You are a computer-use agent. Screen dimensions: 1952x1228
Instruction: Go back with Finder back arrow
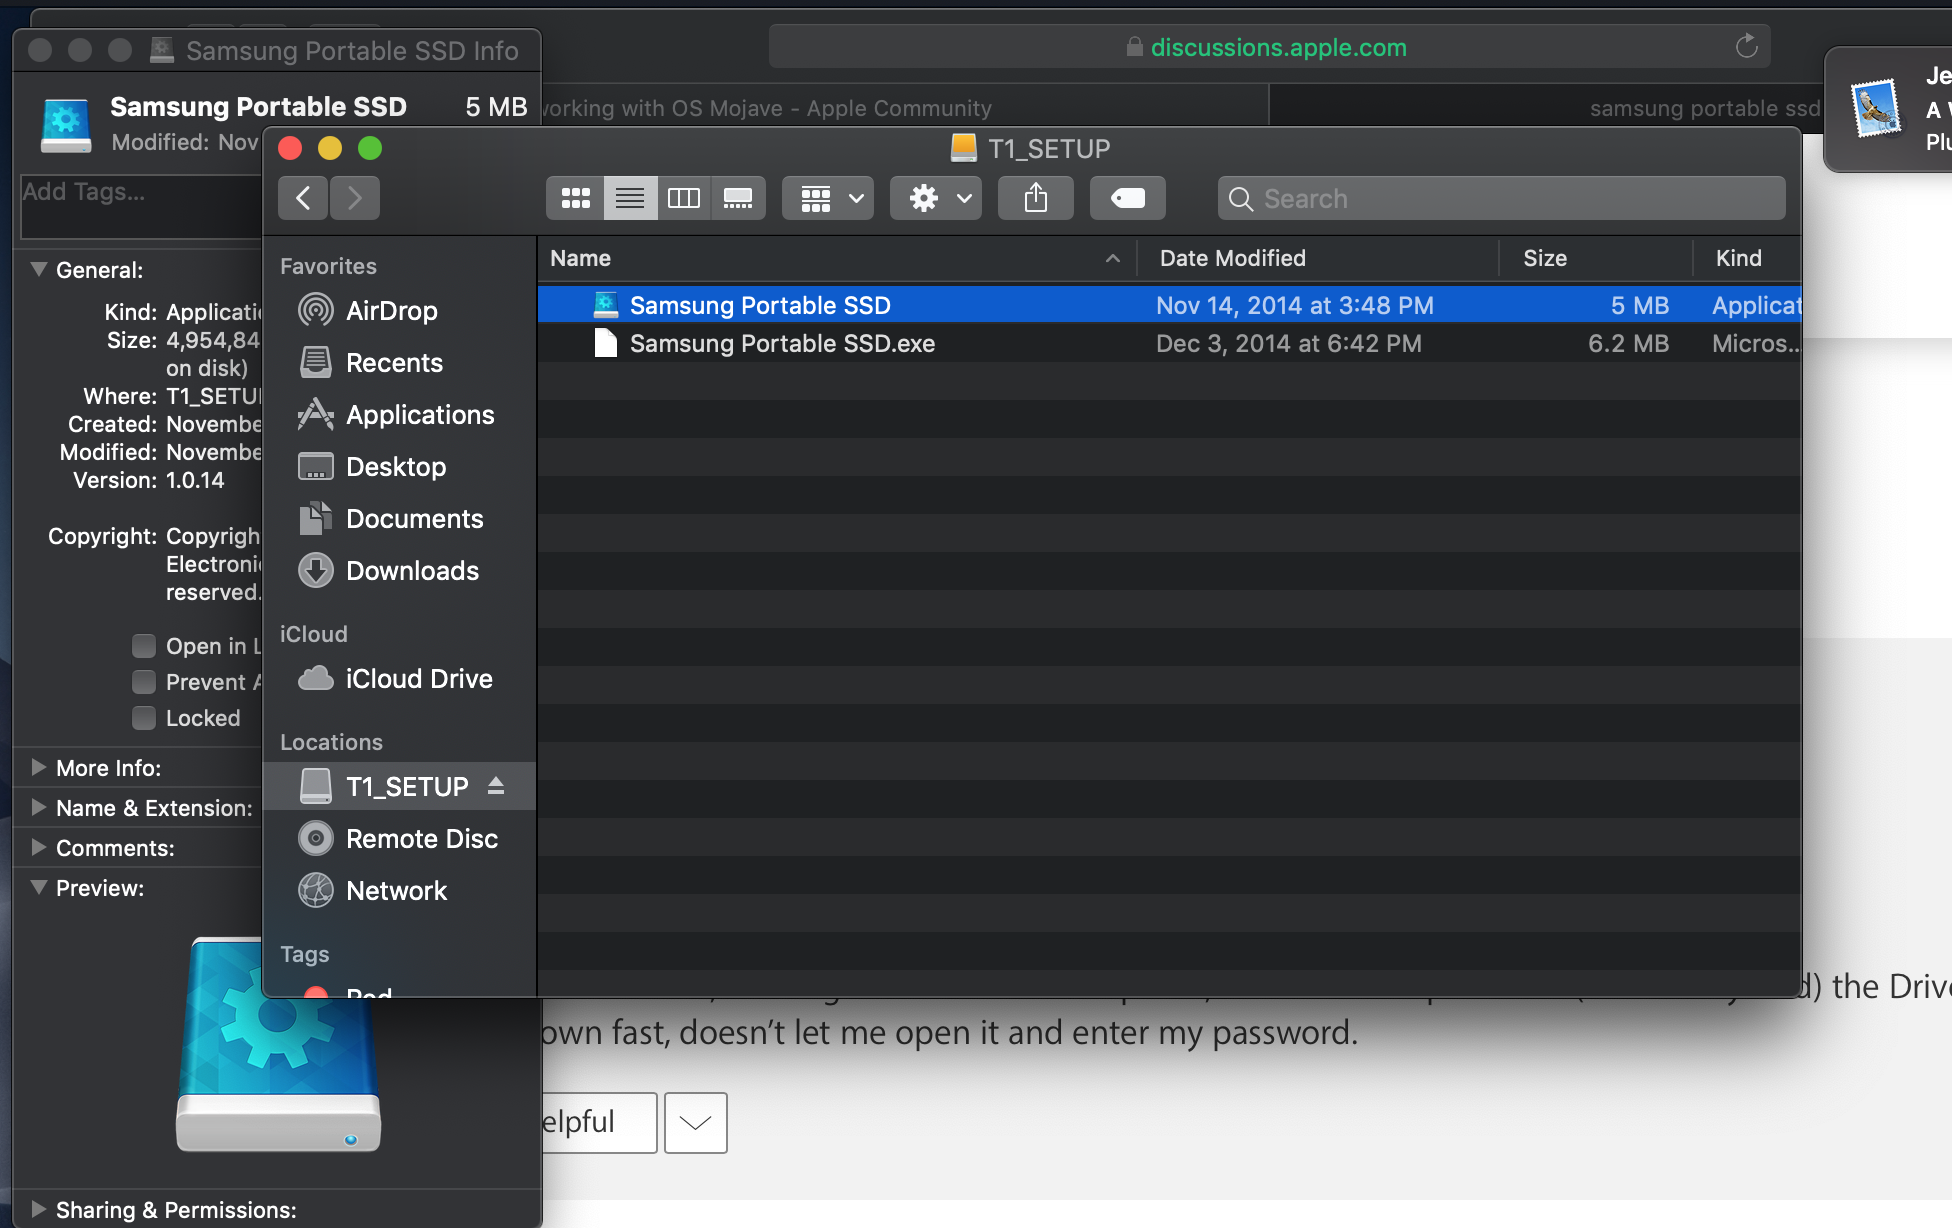[303, 198]
